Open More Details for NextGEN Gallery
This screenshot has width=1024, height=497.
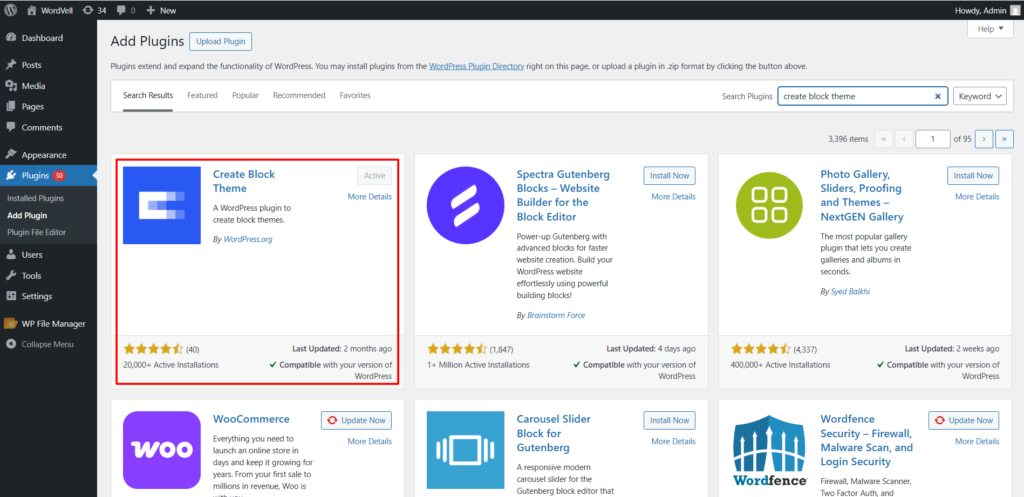[x=977, y=197]
